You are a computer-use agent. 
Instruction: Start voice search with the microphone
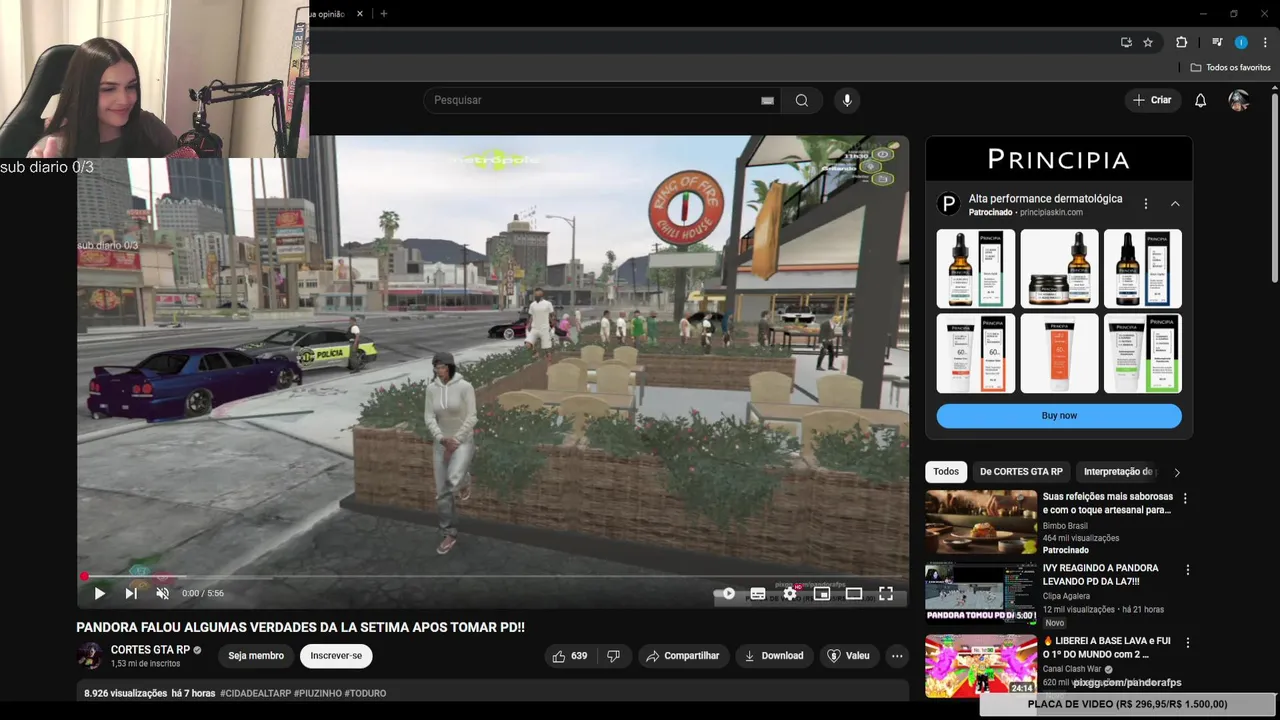click(x=847, y=100)
